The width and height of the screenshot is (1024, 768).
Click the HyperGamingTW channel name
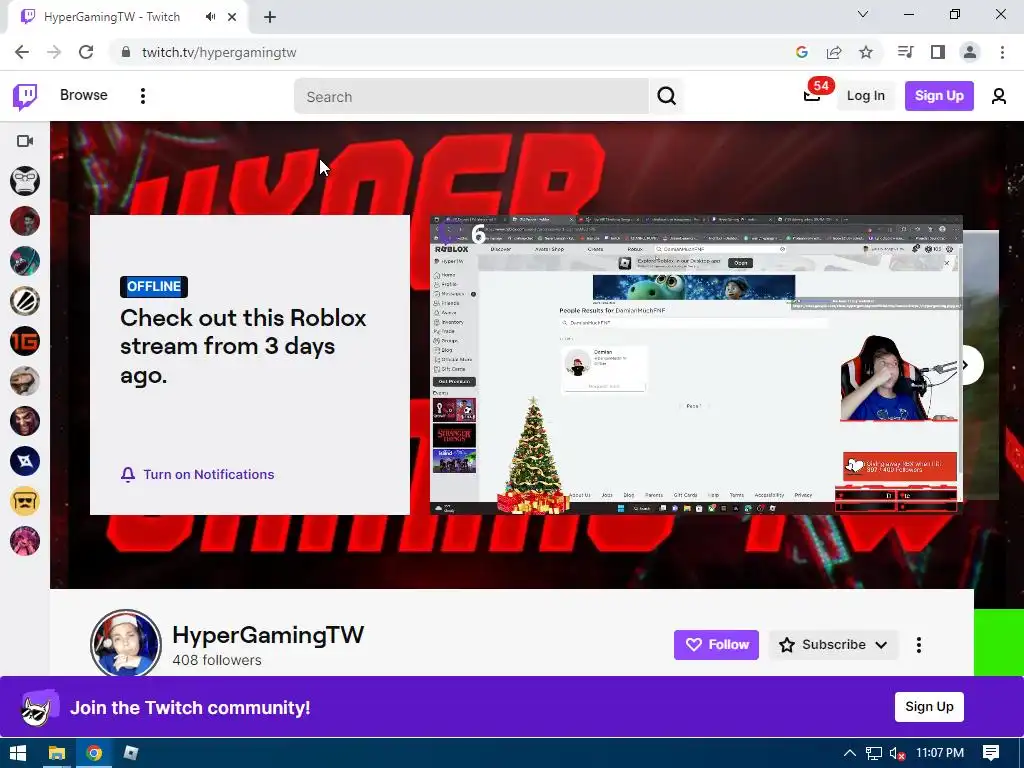click(268, 635)
